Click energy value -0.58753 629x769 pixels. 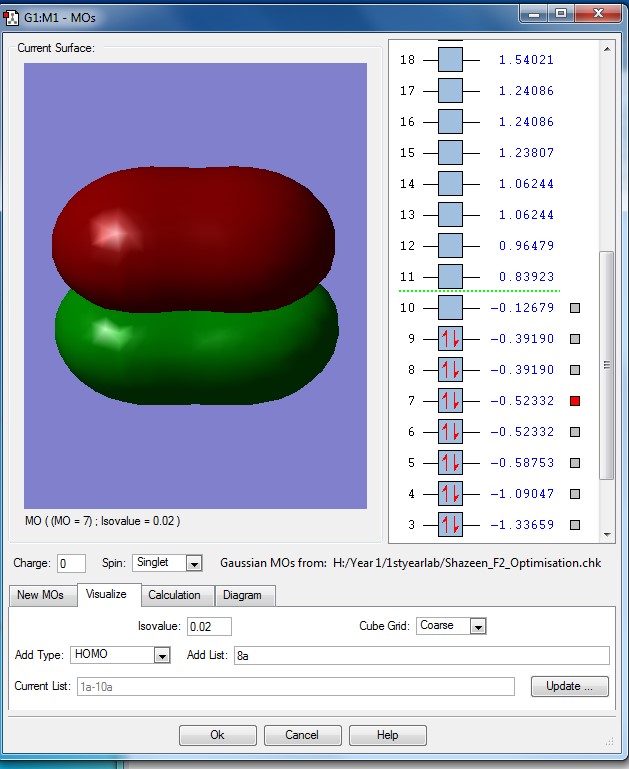522,463
